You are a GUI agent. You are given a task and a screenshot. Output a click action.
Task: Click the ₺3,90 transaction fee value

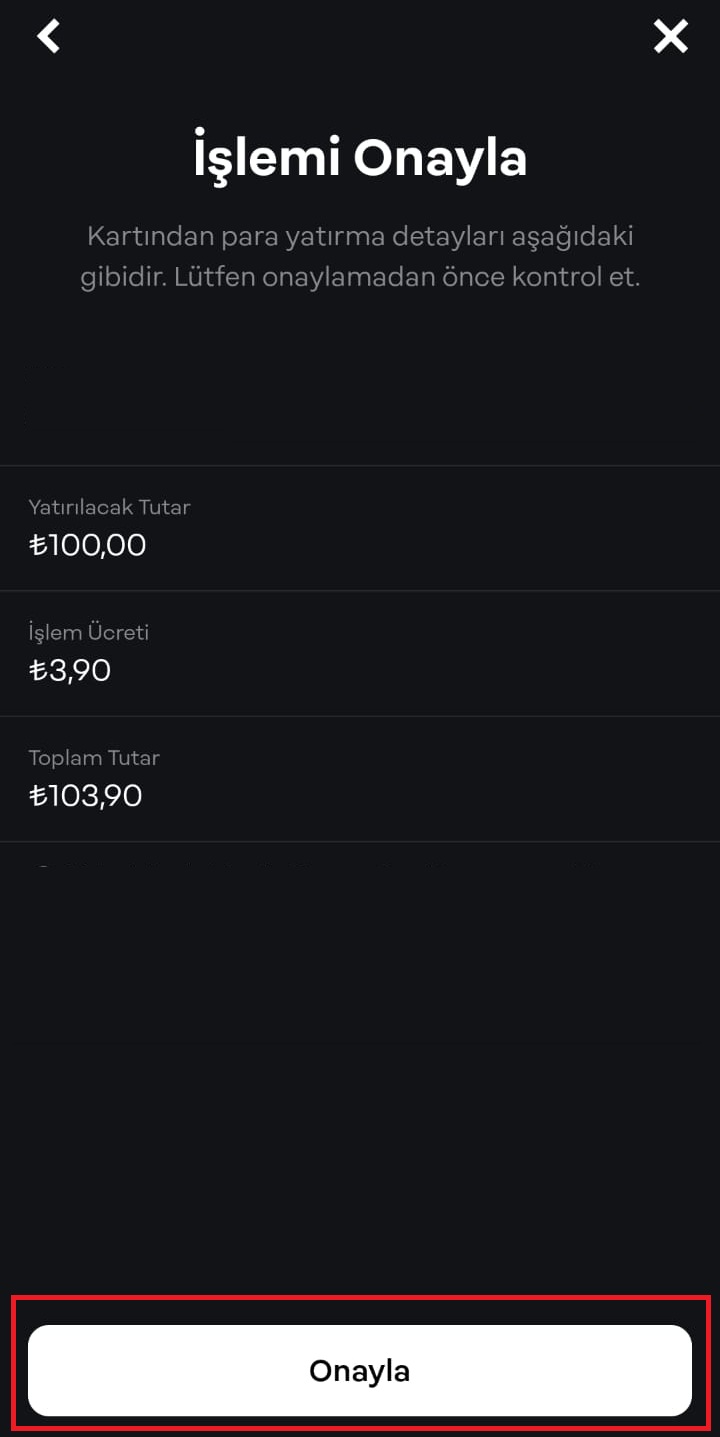[70, 670]
